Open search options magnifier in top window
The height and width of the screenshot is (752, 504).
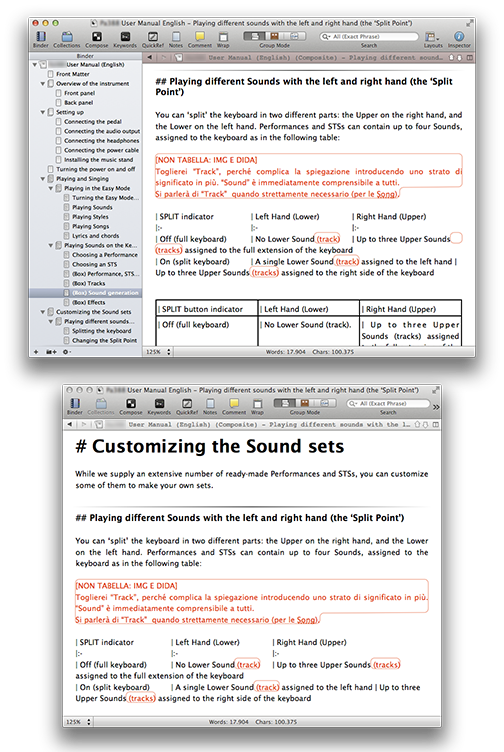click(326, 36)
